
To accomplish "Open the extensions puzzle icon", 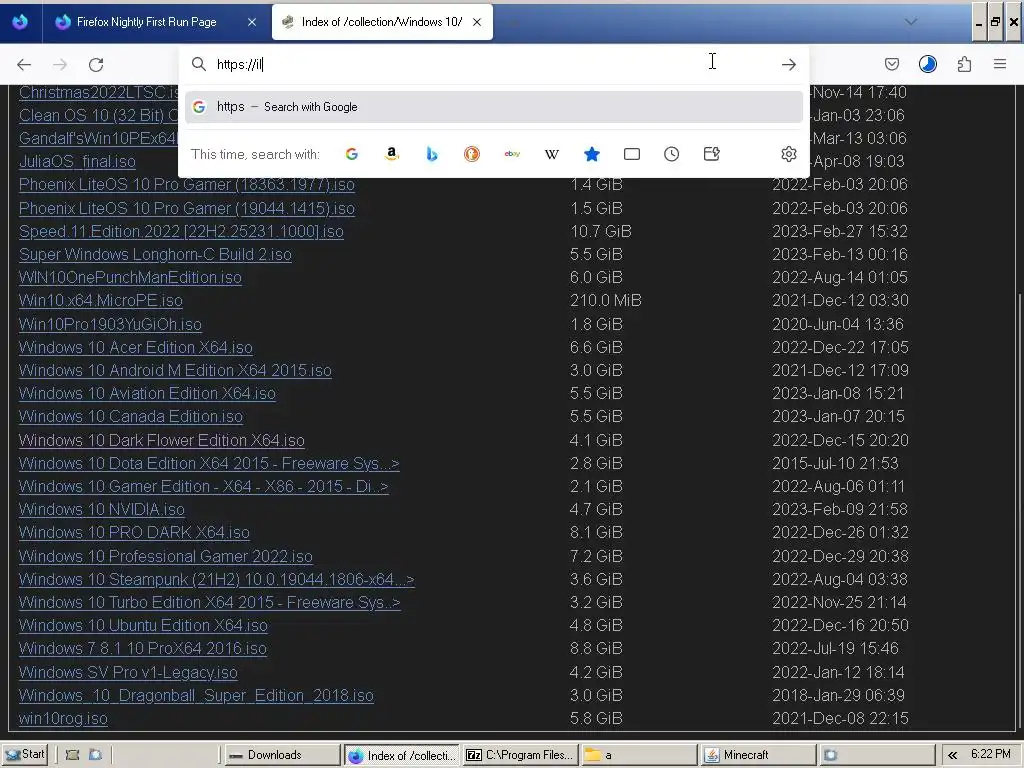I will coord(964,64).
